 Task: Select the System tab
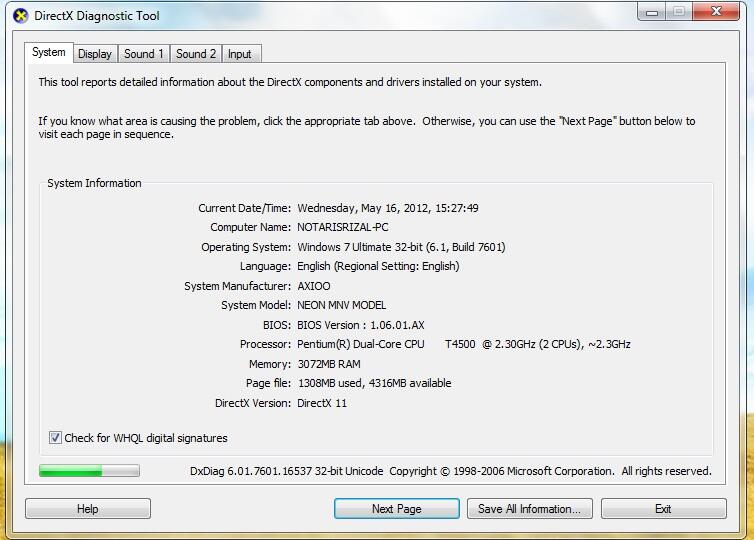tap(49, 52)
